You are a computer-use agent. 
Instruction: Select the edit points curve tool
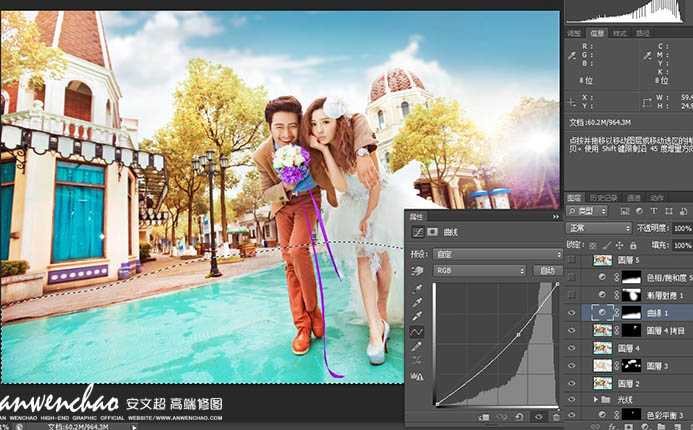click(417, 331)
